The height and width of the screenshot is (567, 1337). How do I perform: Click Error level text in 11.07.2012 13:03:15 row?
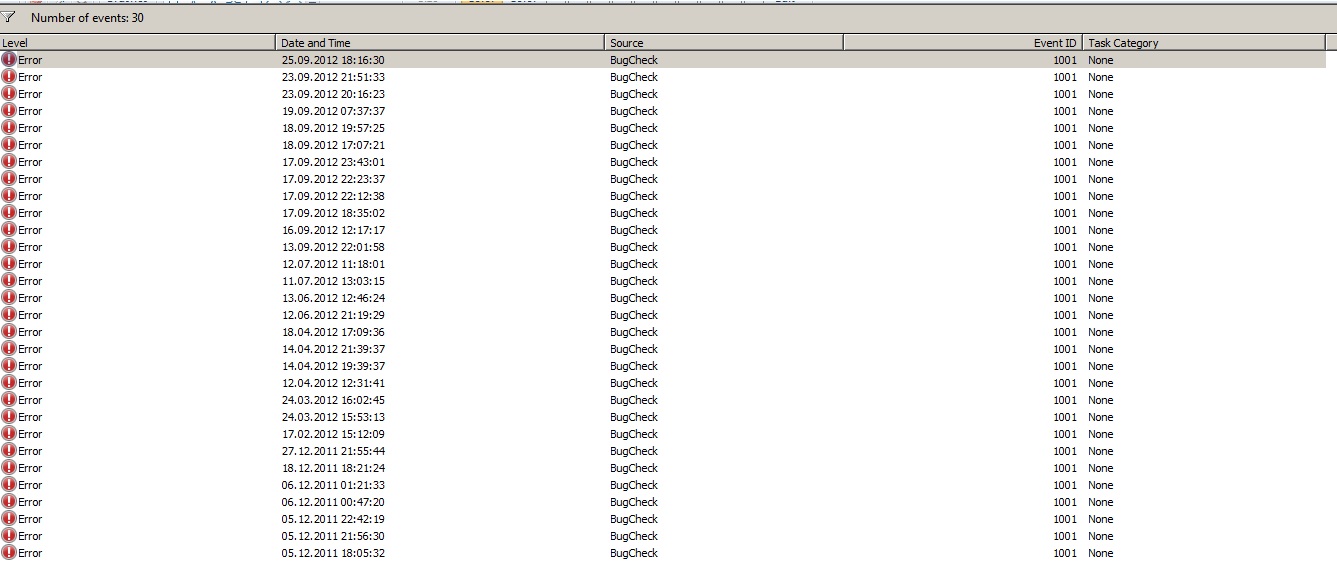coord(30,281)
